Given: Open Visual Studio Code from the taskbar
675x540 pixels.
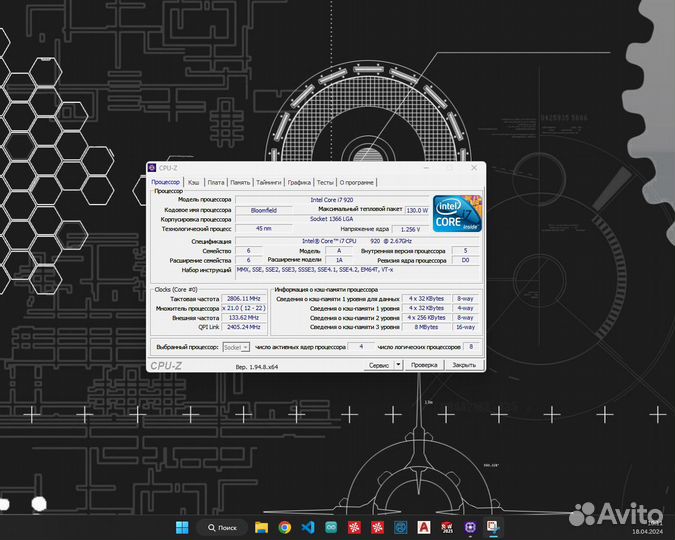Looking at the screenshot, I should 308,527.
